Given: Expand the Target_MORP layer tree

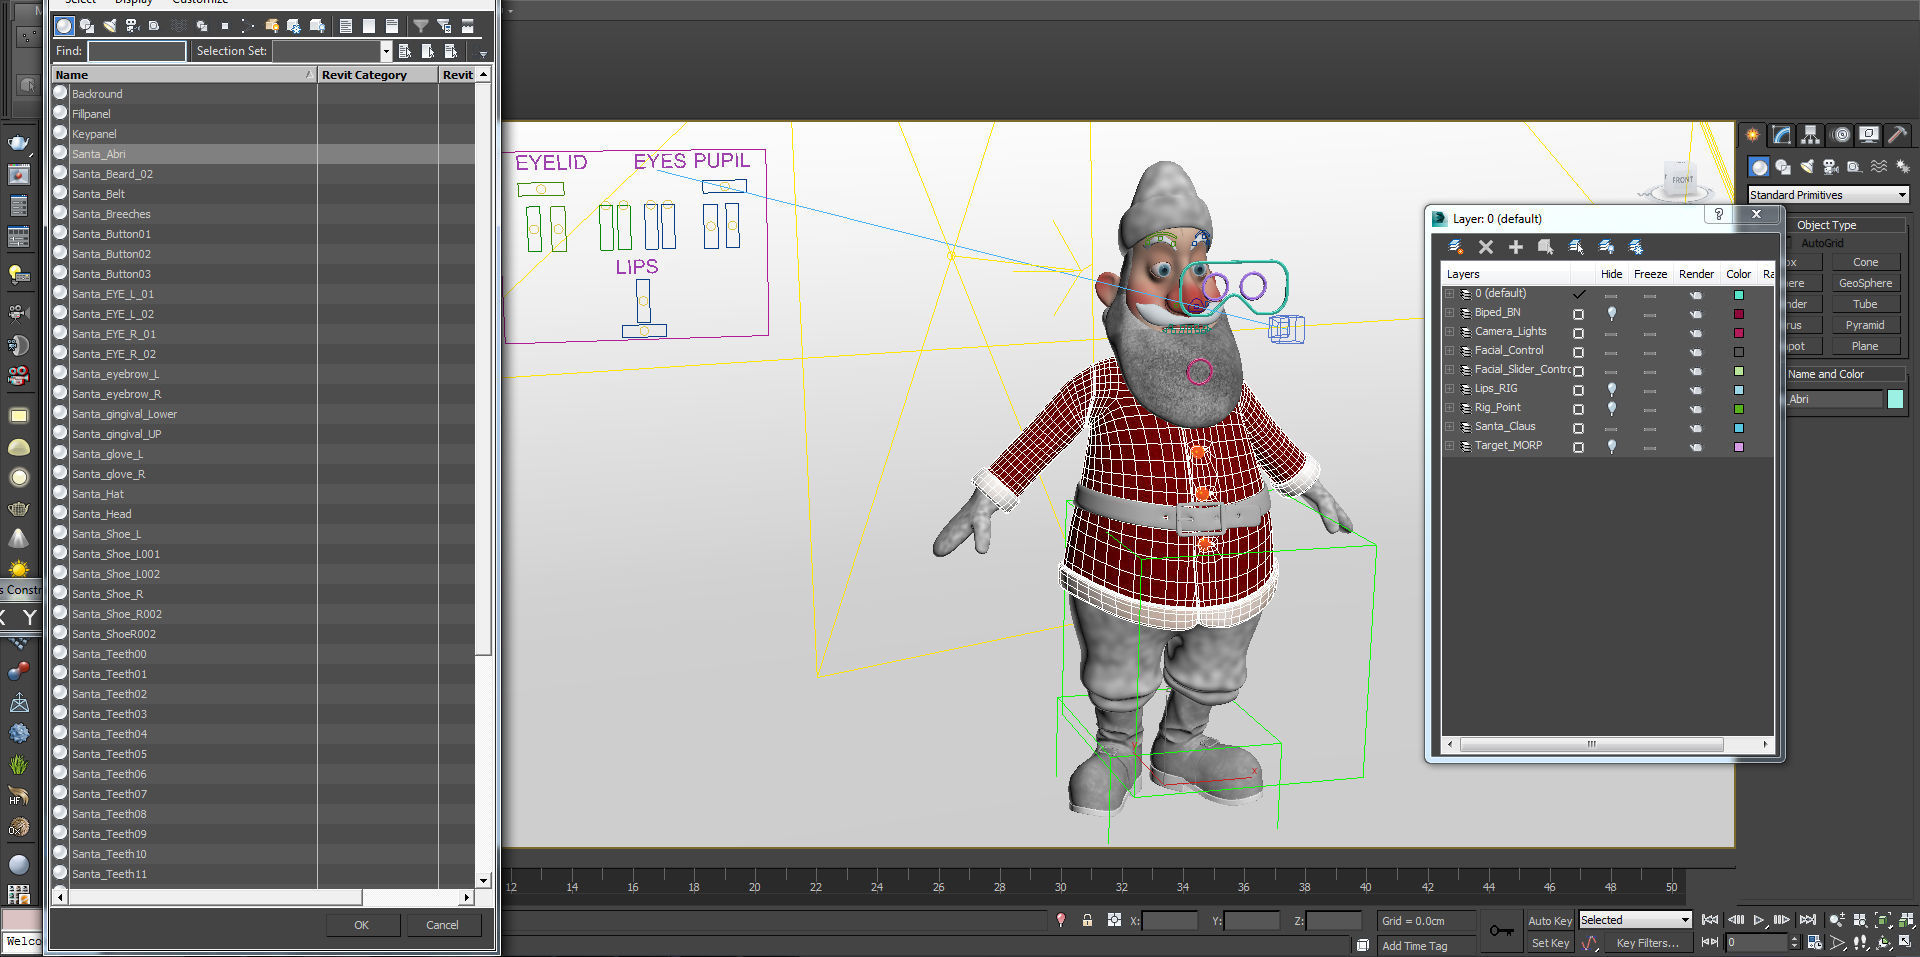Looking at the screenshot, I should 1449,446.
